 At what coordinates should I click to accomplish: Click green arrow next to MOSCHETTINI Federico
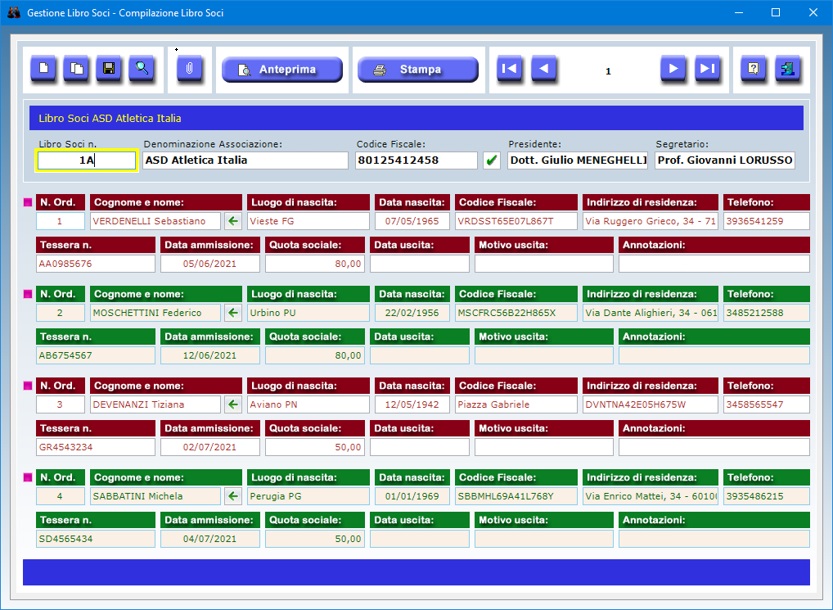pyautogui.click(x=233, y=313)
